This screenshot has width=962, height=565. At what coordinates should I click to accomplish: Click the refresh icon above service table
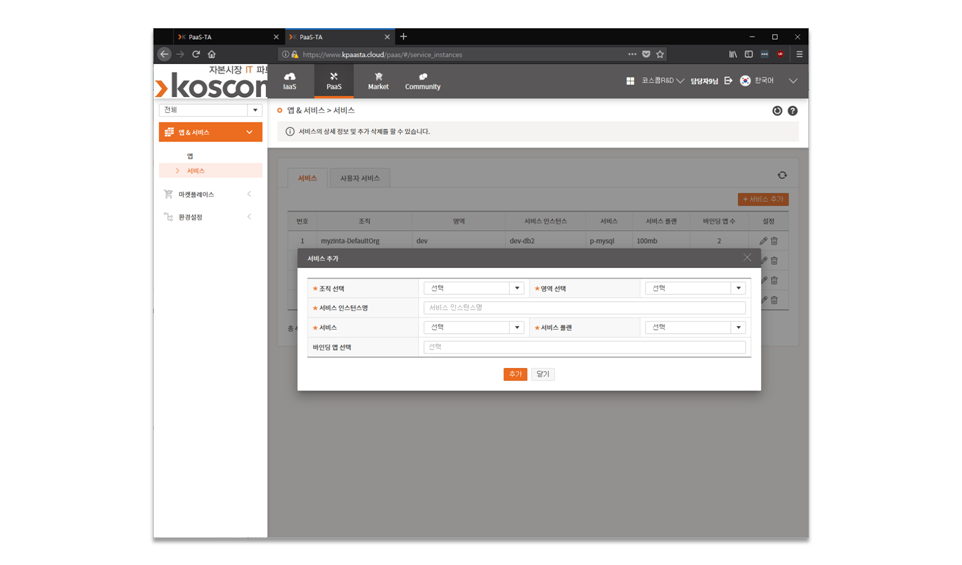[x=782, y=175]
